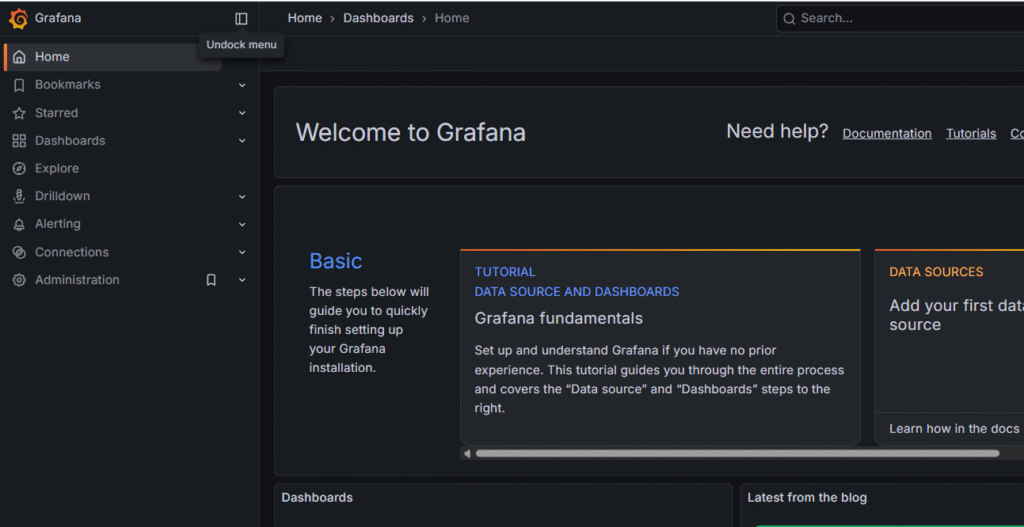
Task: Open the Documentation help link
Action: tap(886, 134)
